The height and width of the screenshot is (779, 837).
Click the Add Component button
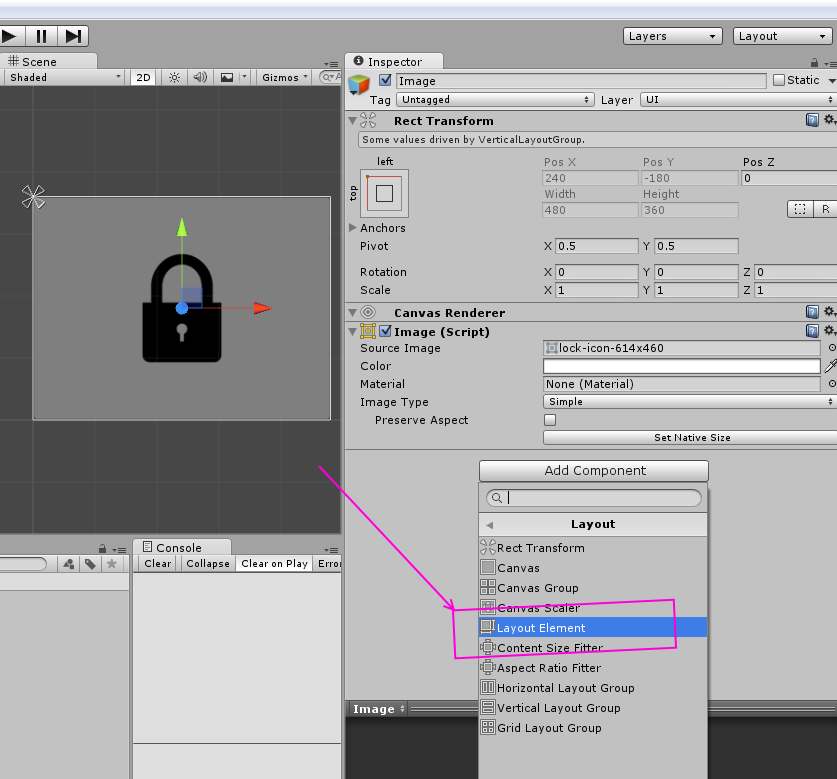tap(594, 471)
